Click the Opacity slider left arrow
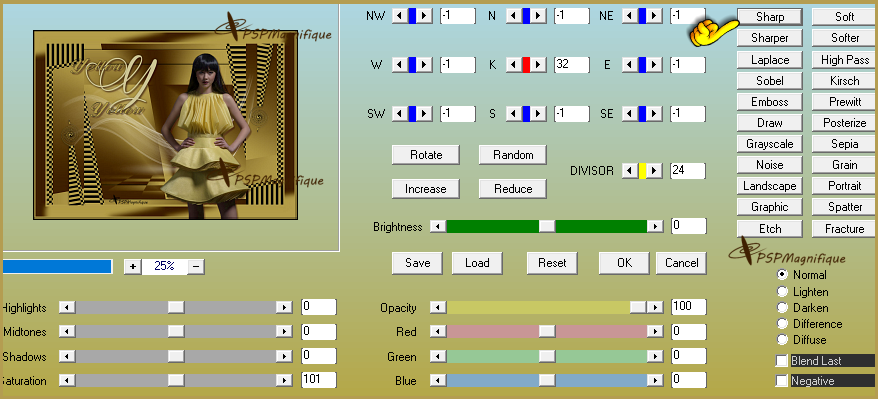Image resolution: width=878 pixels, height=399 pixels. point(438,307)
